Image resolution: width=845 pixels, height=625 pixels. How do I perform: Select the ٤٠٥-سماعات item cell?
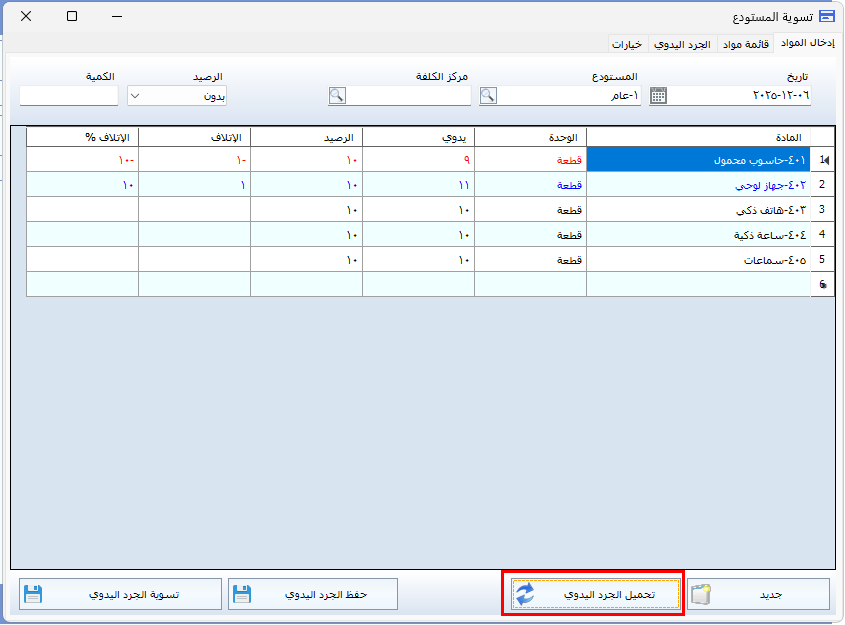point(698,260)
